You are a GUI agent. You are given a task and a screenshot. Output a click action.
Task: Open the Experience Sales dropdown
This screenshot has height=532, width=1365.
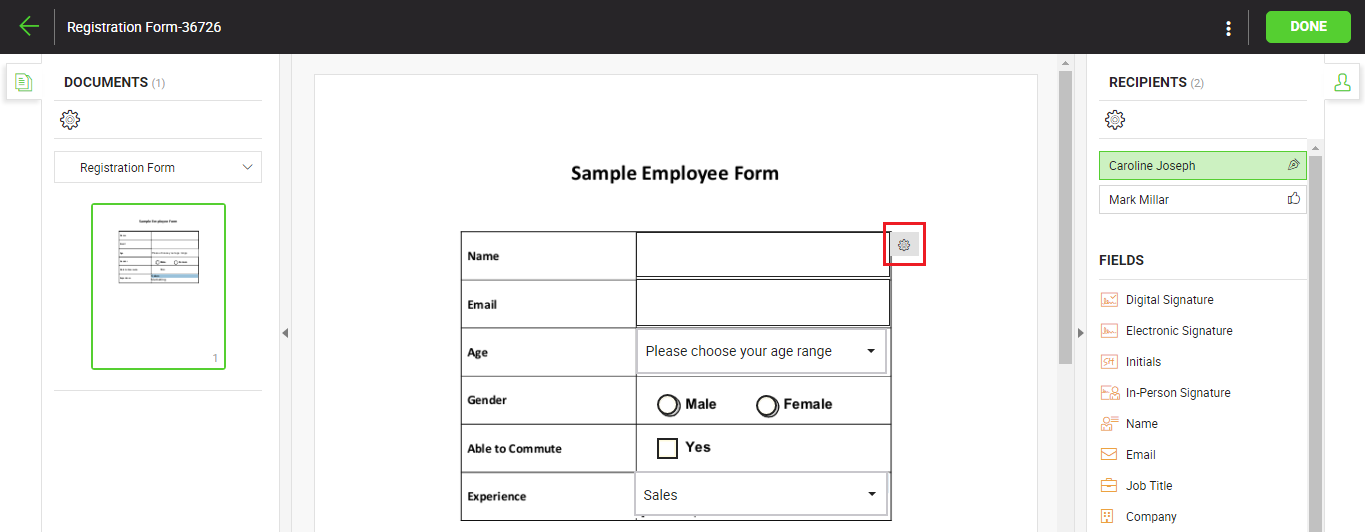pos(761,495)
